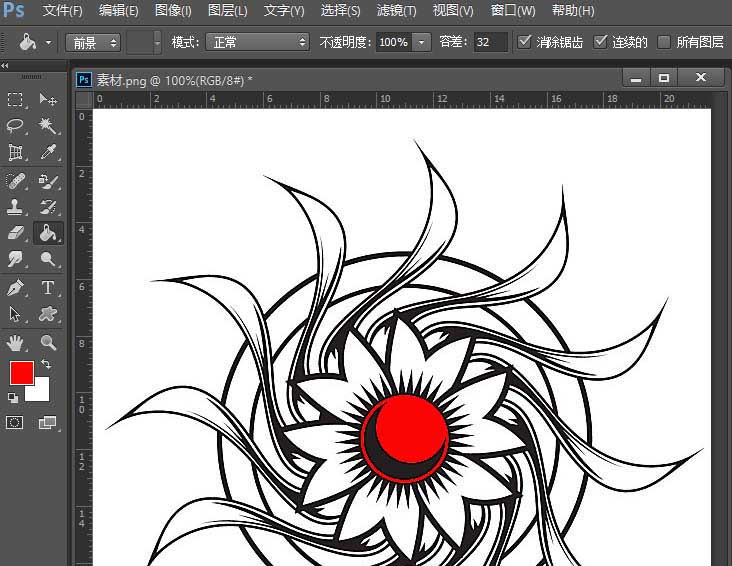Click the Zoom tool magnifier
732x566 pixels.
[x=47, y=343]
